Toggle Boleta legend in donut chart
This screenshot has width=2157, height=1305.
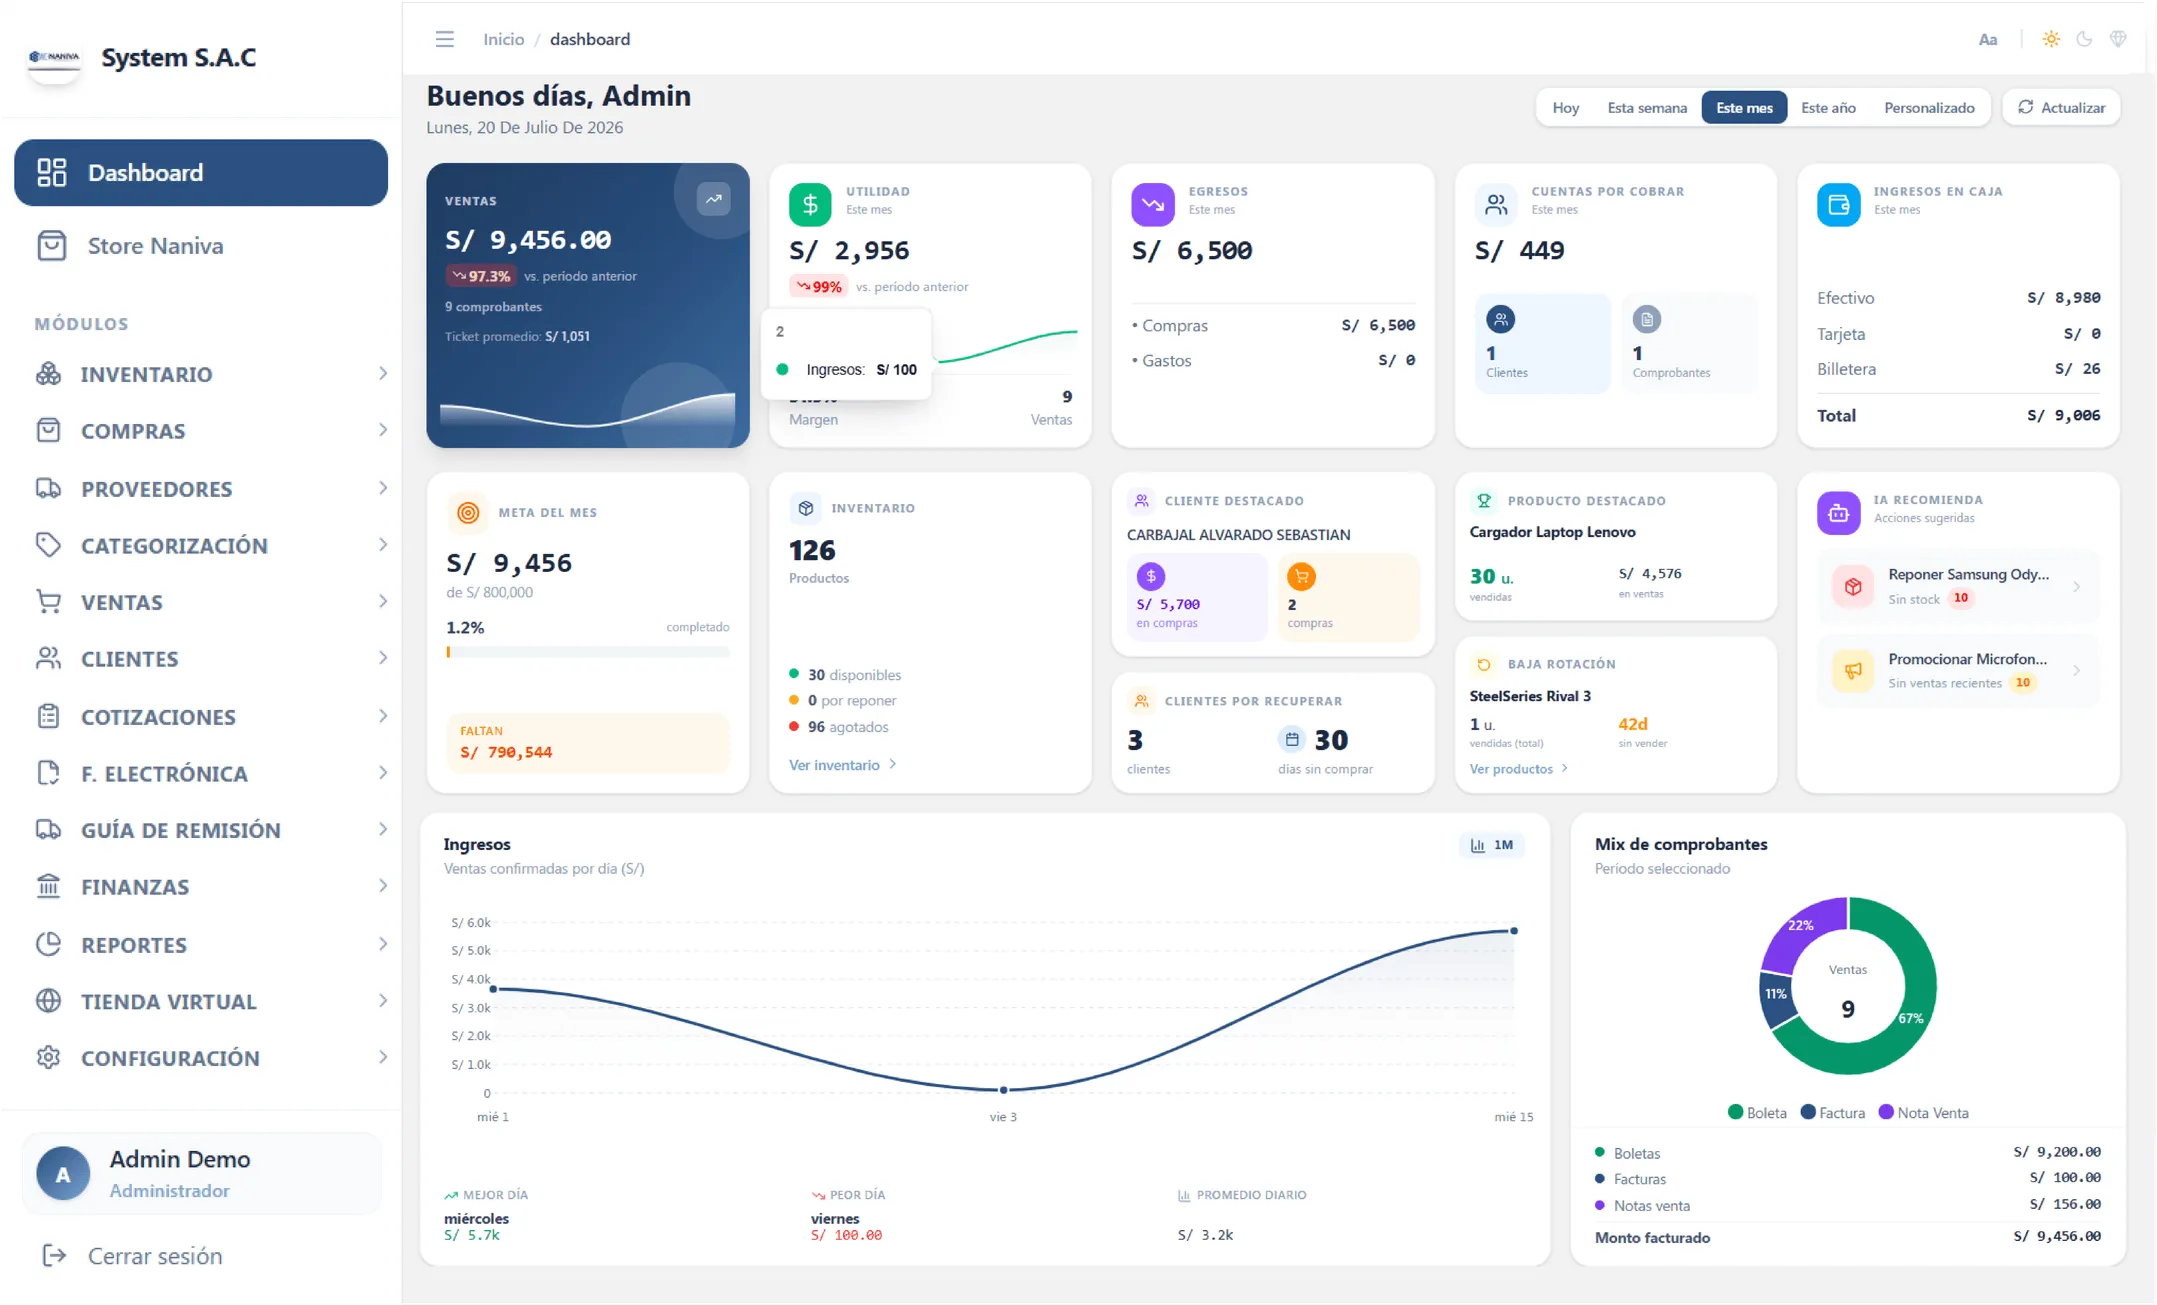click(1757, 1112)
